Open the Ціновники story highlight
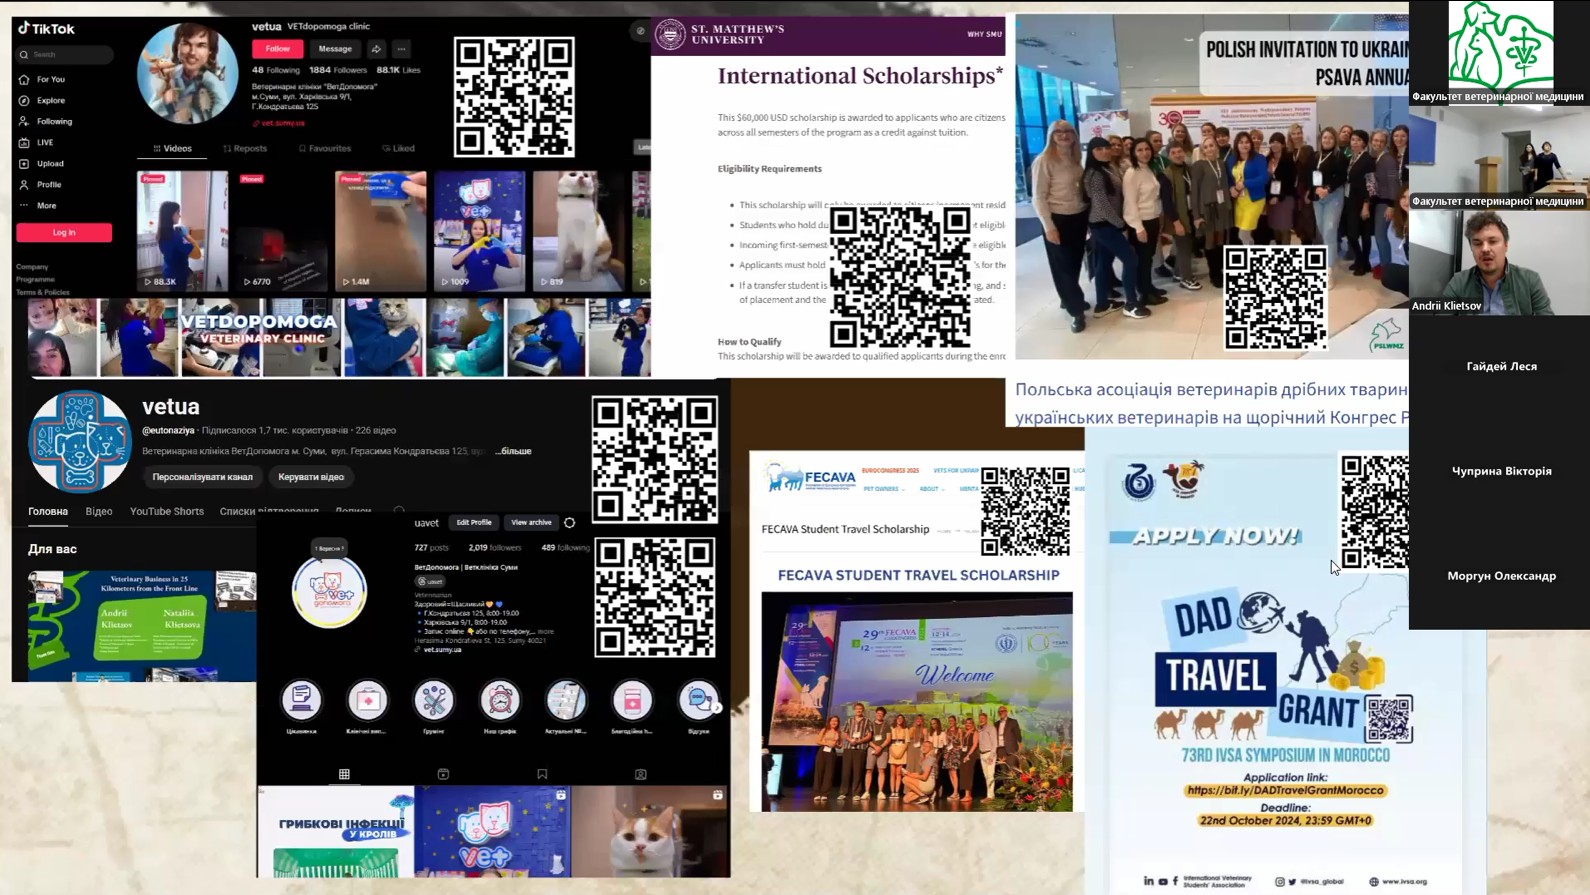The width and height of the screenshot is (1590, 895). point(301,700)
